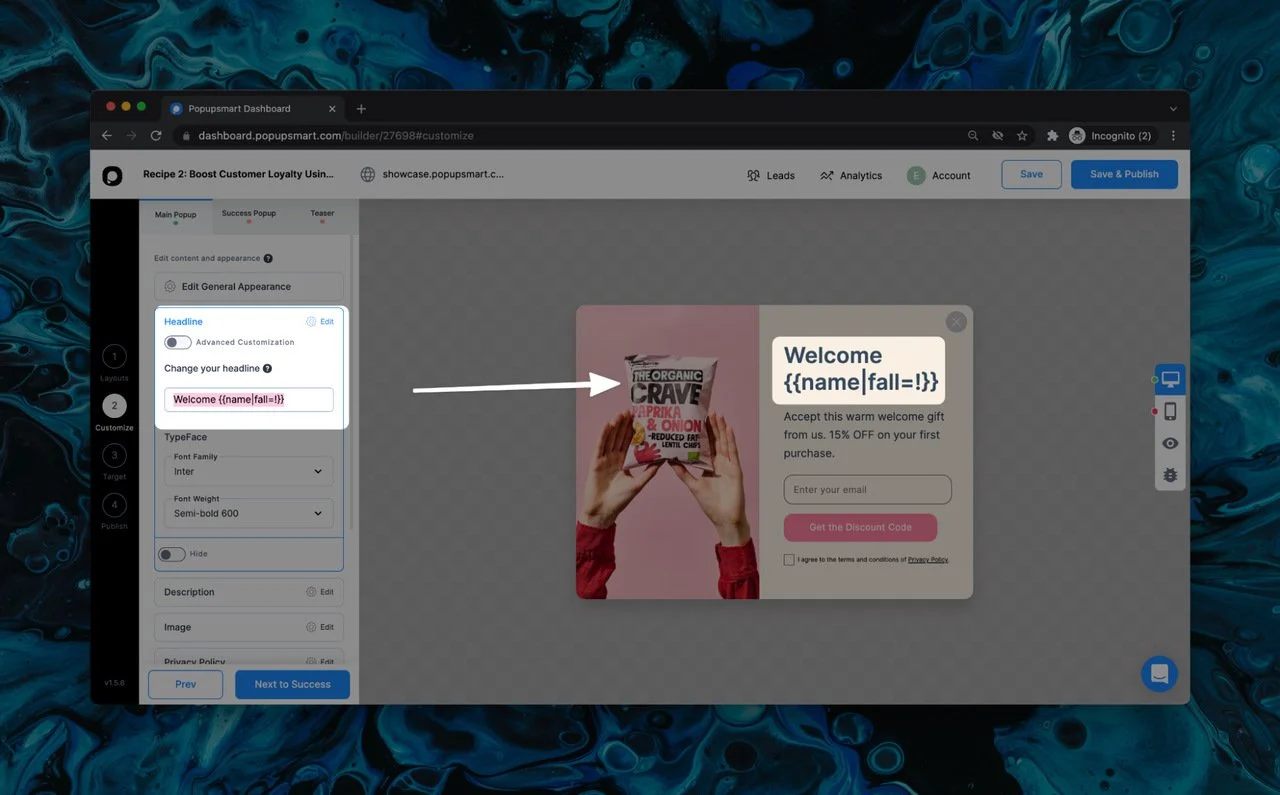The image size is (1280, 795).
Task: Click the Popupsmart logo icon
Action: point(112,175)
